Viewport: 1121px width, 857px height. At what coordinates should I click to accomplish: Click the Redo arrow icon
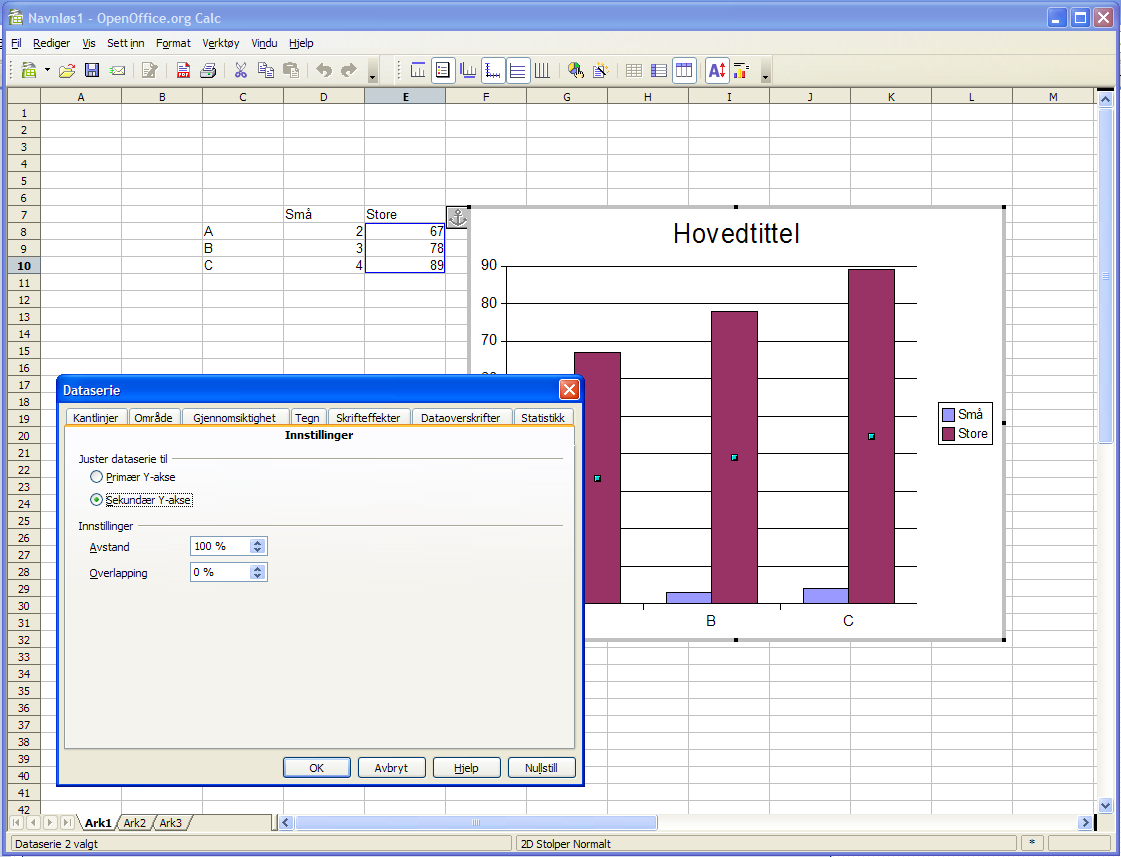(x=349, y=70)
